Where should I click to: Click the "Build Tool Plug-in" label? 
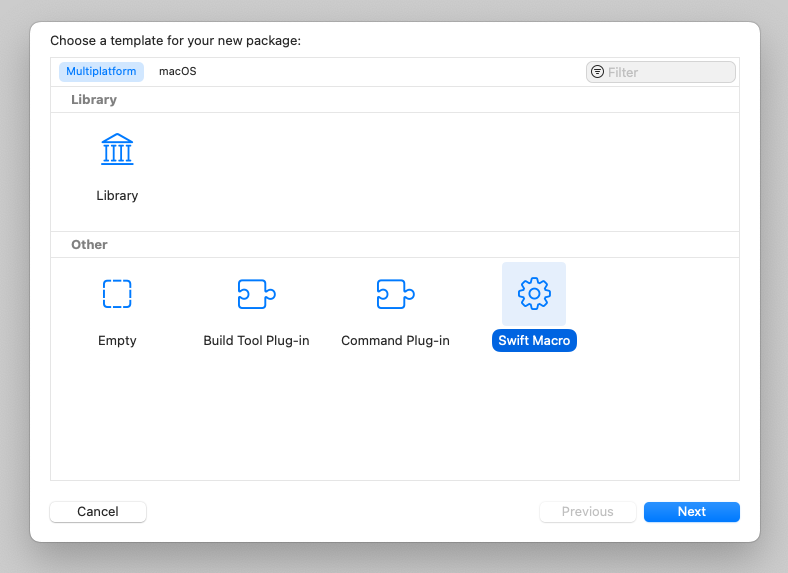pyautogui.click(x=256, y=341)
